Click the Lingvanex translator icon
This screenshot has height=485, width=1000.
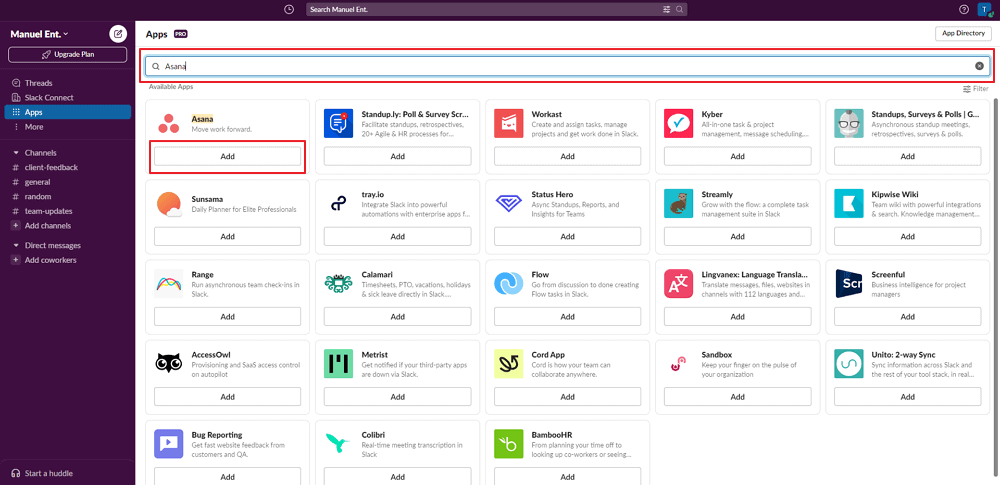point(679,284)
